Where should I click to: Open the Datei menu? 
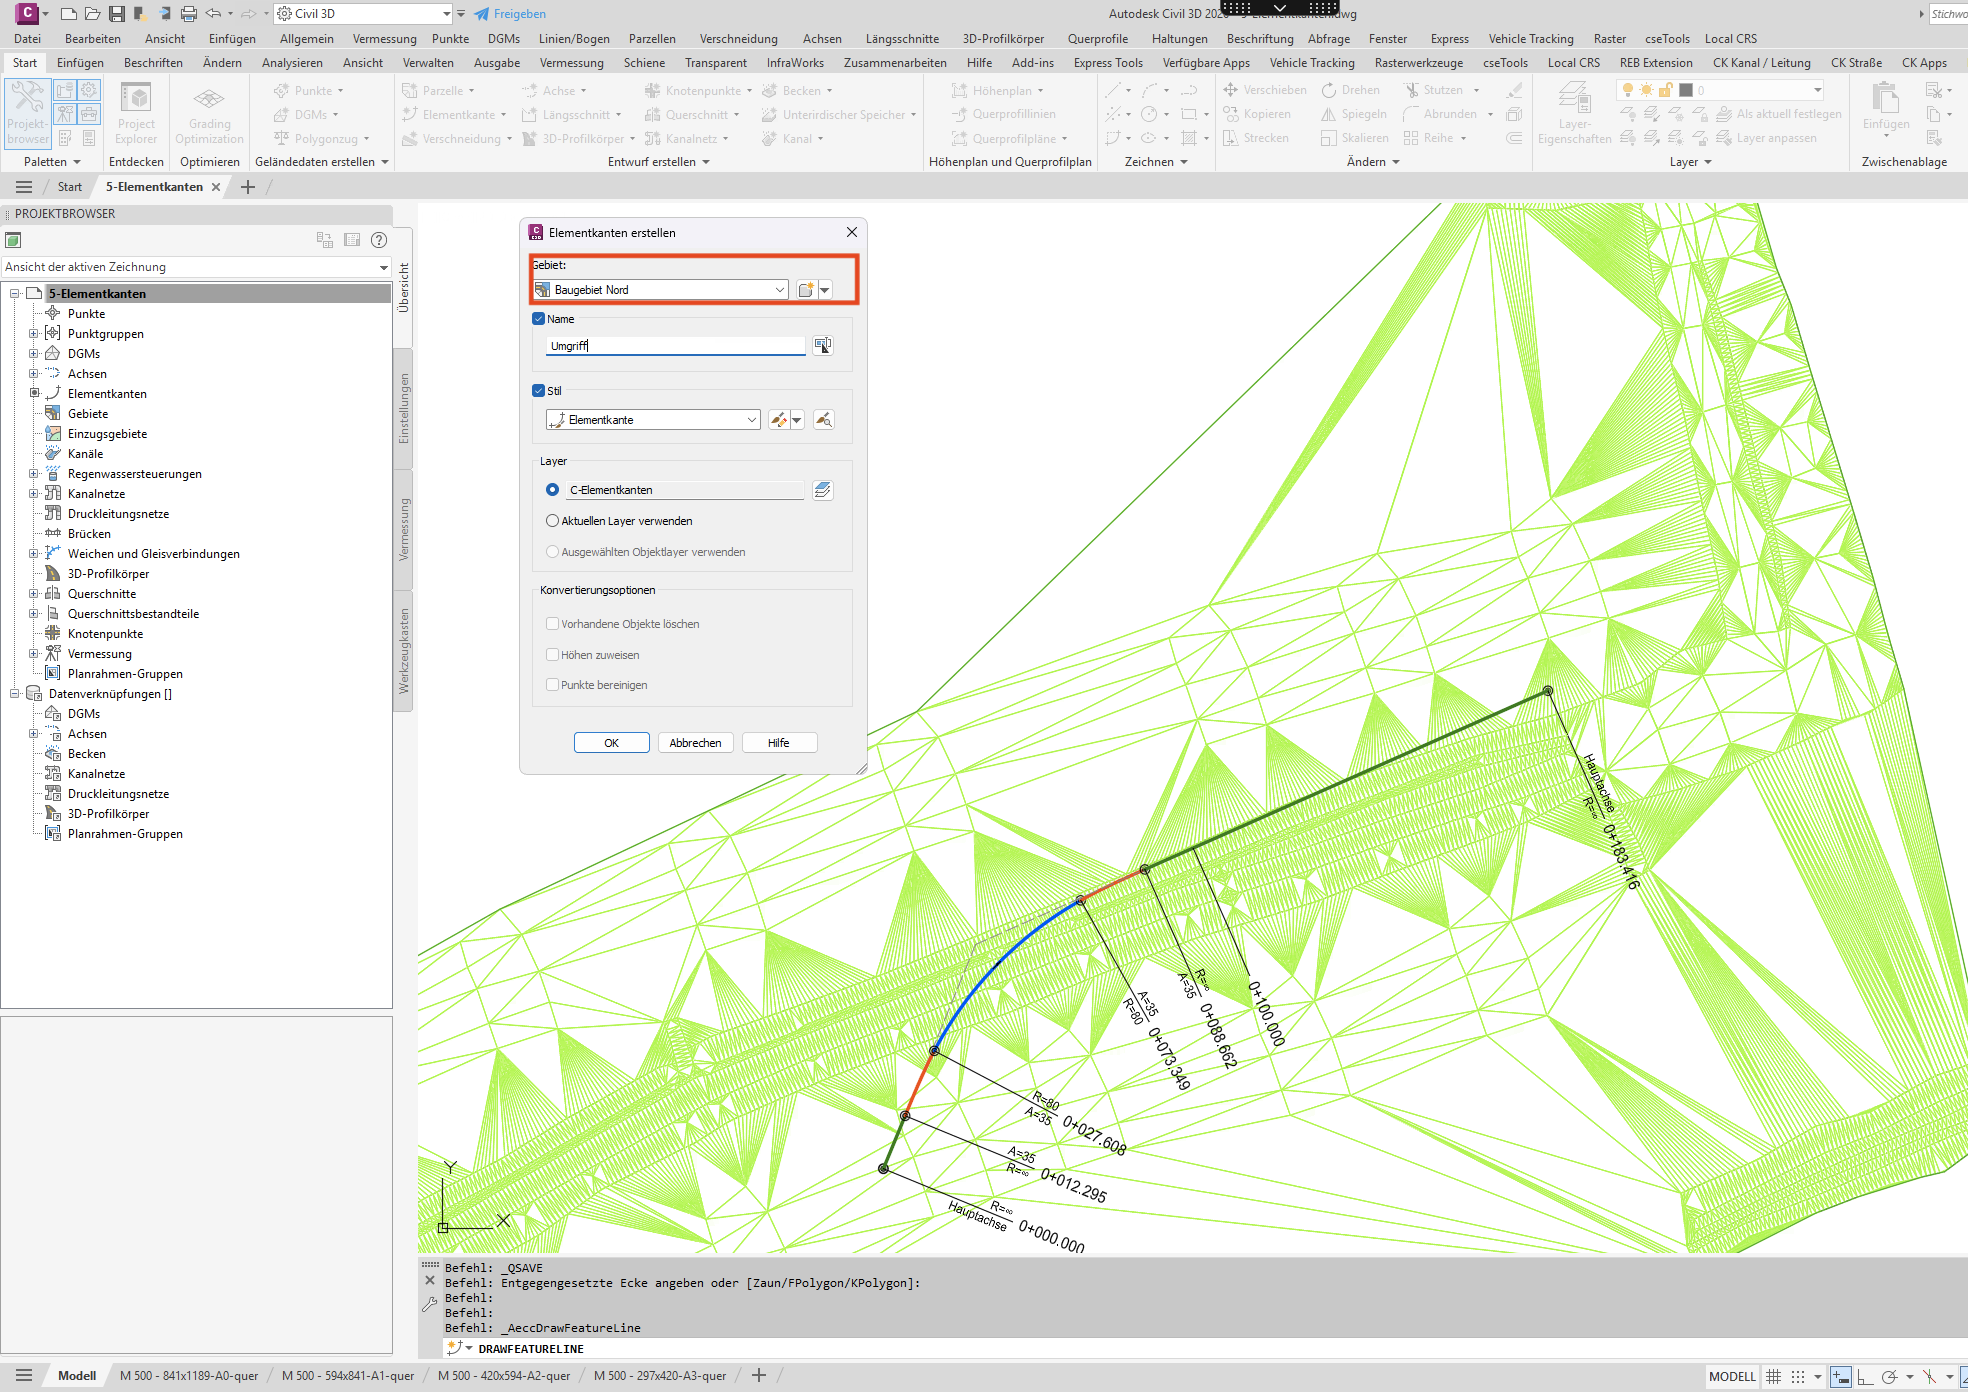pyautogui.click(x=28, y=39)
